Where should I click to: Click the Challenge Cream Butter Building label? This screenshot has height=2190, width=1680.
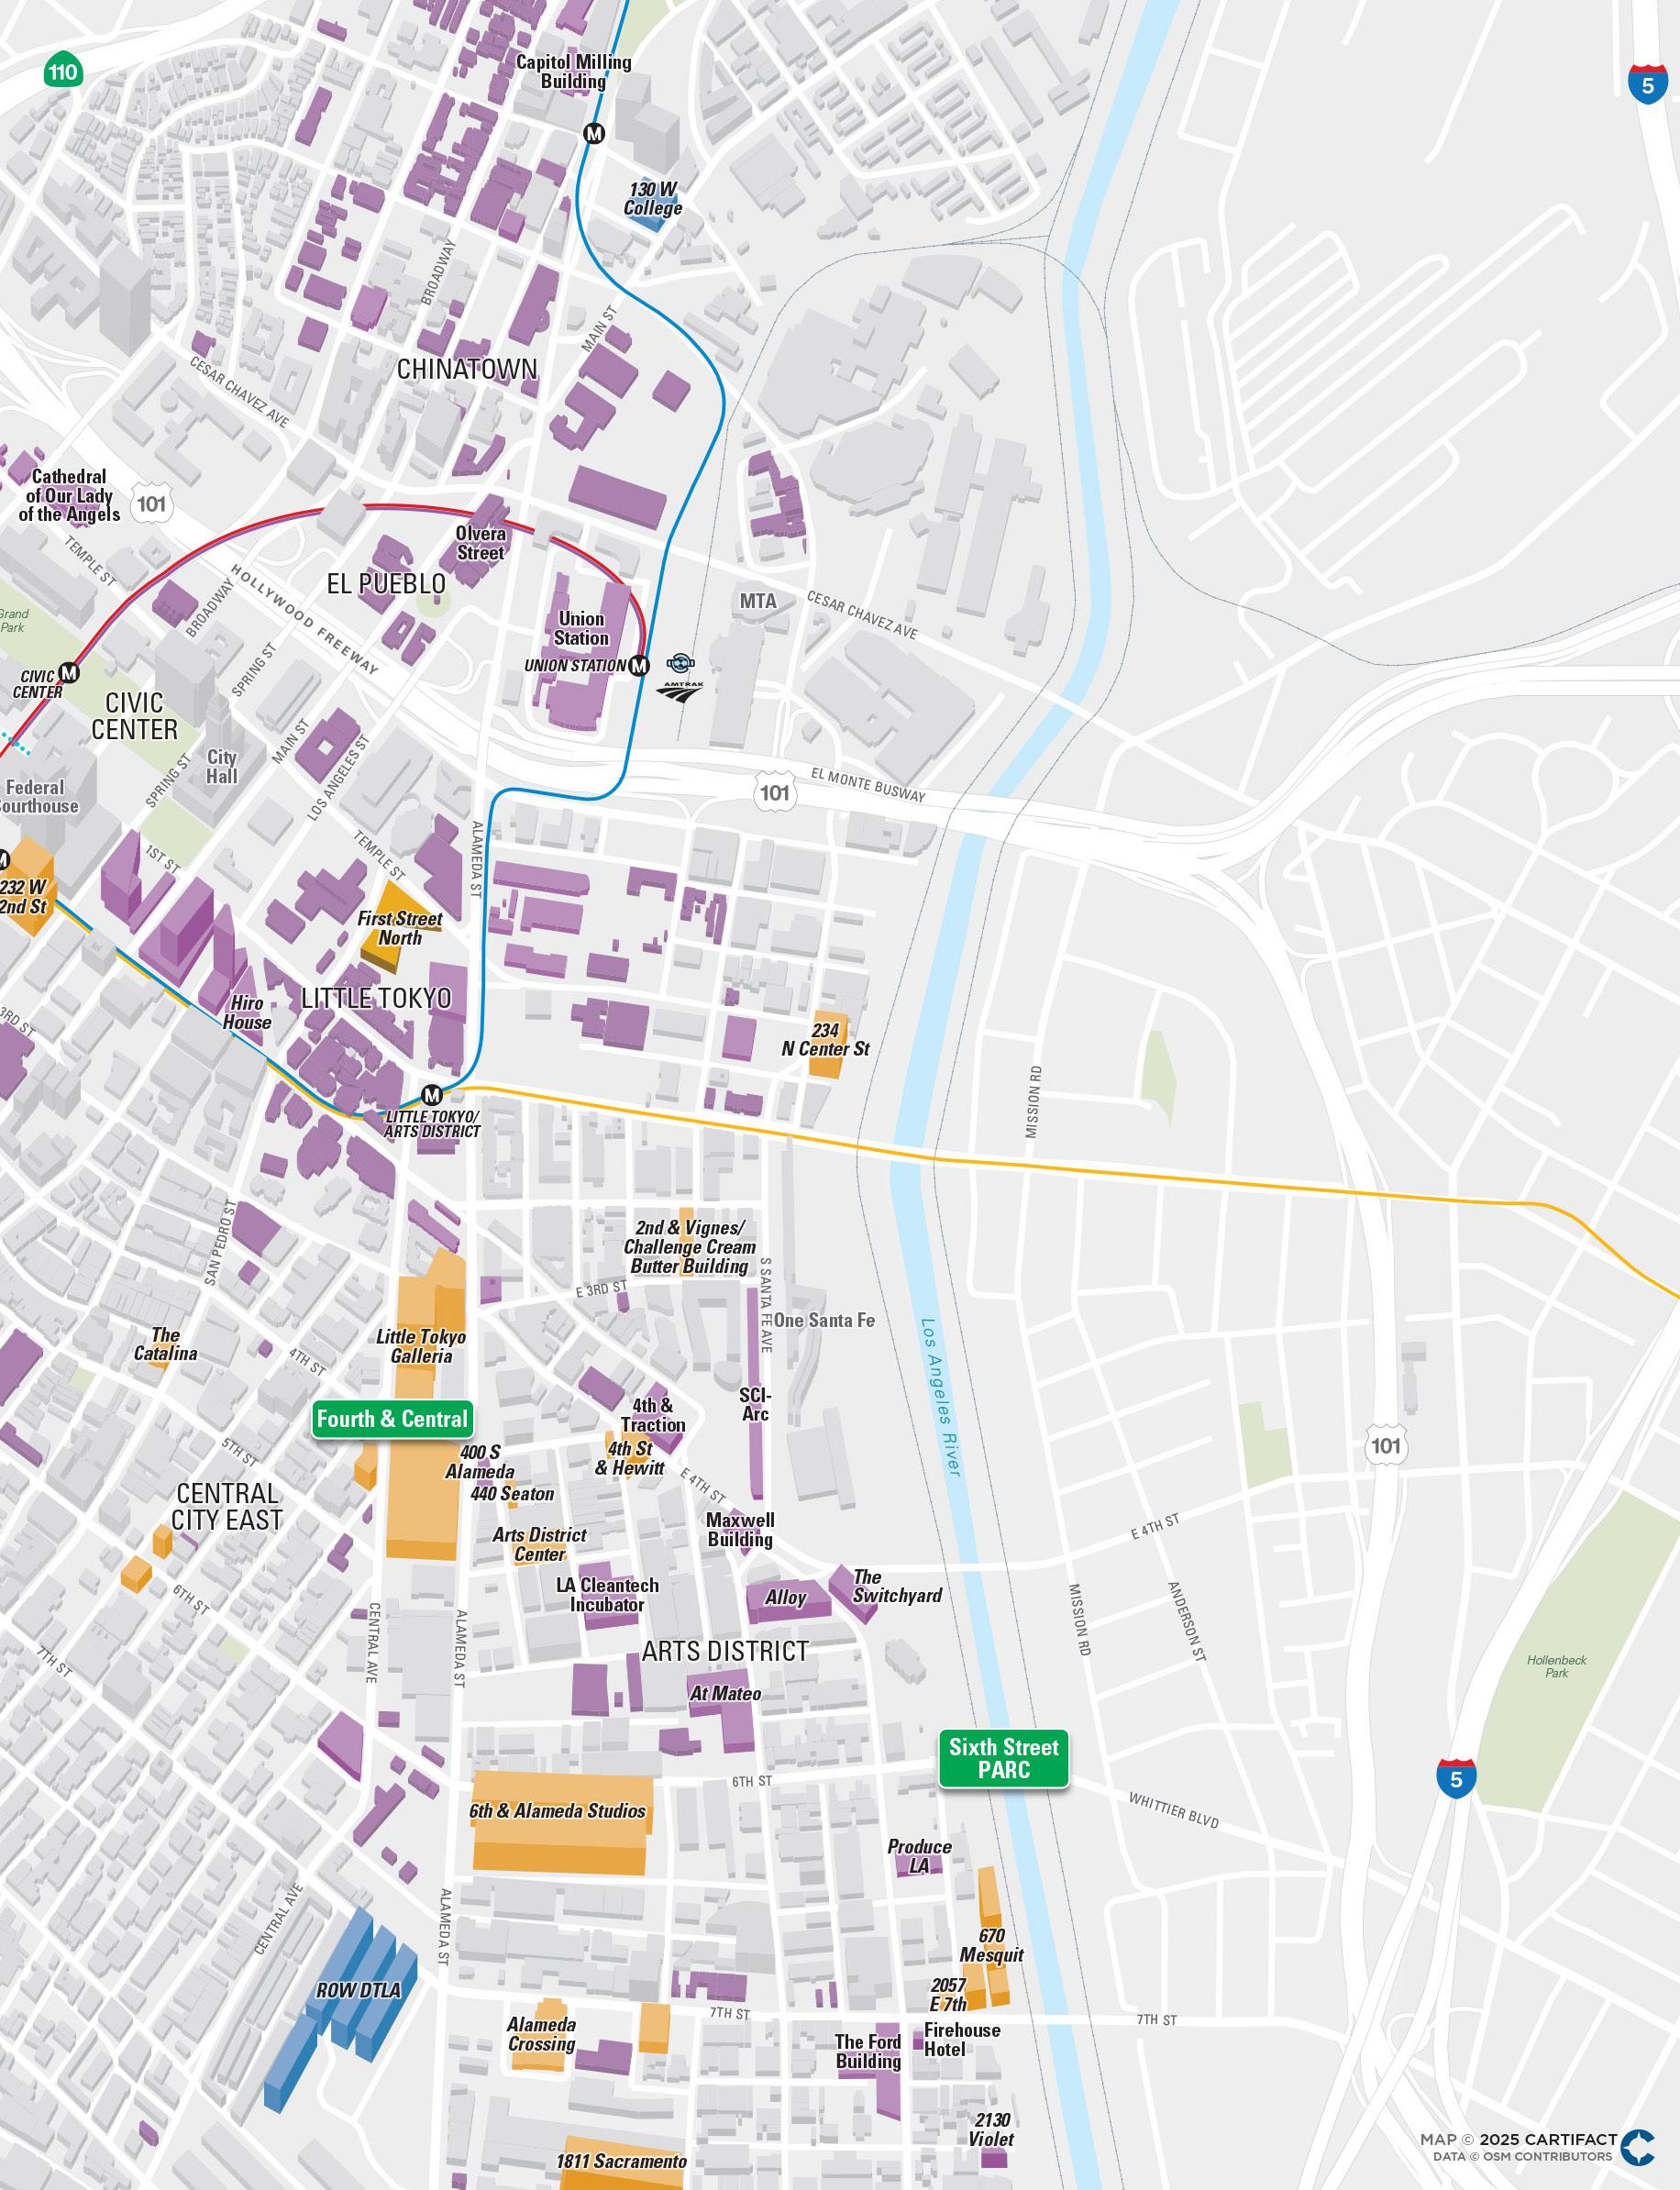(690, 1247)
